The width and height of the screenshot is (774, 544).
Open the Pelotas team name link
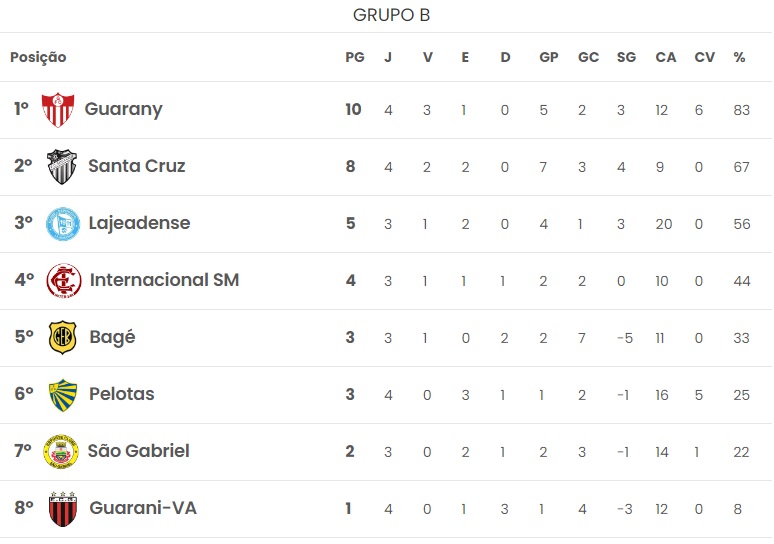coord(122,394)
